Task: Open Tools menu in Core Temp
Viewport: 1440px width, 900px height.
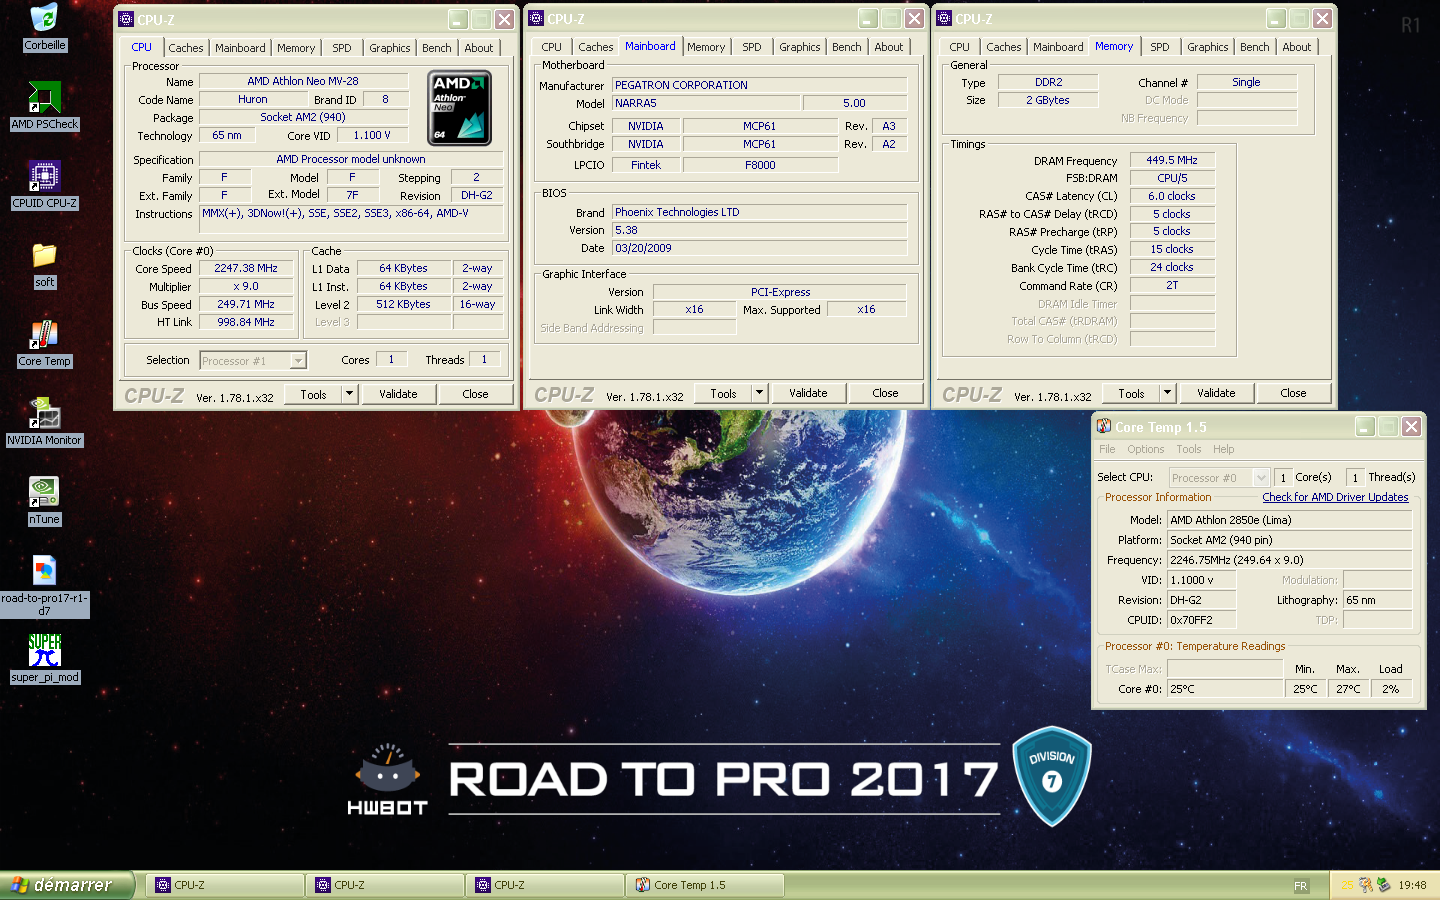Action: pos(1189,449)
